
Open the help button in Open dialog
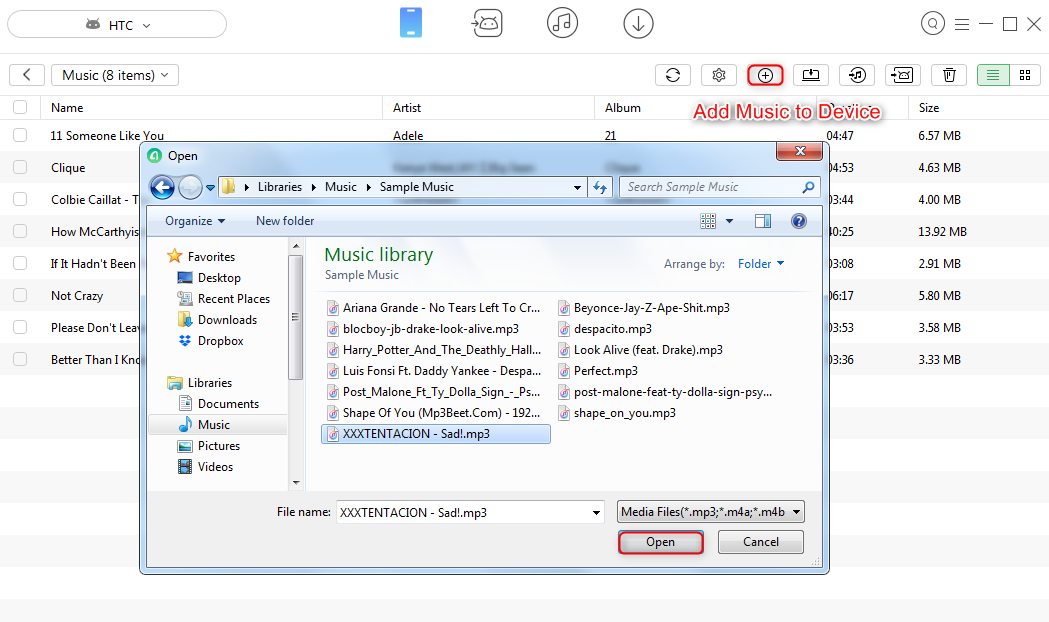(x=799, y=221)
